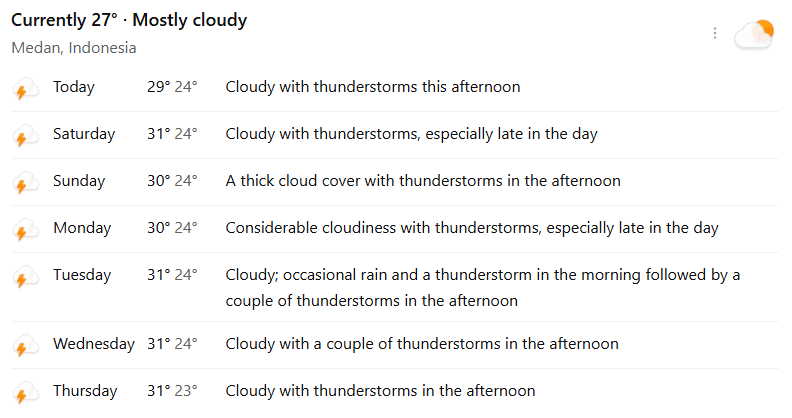
Task: Click Monday's considerable cloudiness description
Action: [x=472, y=228]
